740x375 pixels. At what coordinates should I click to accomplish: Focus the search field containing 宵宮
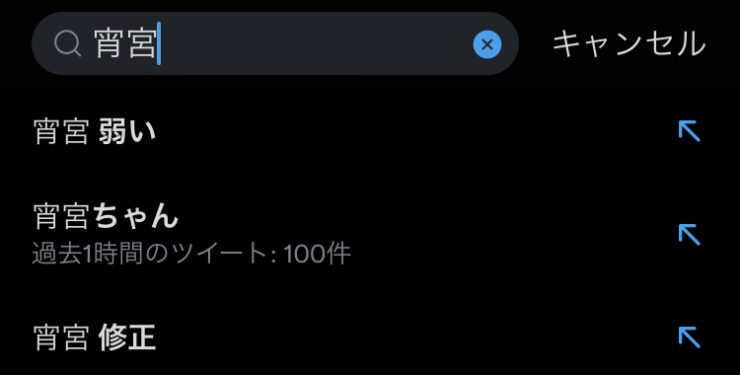pos(275,43)
